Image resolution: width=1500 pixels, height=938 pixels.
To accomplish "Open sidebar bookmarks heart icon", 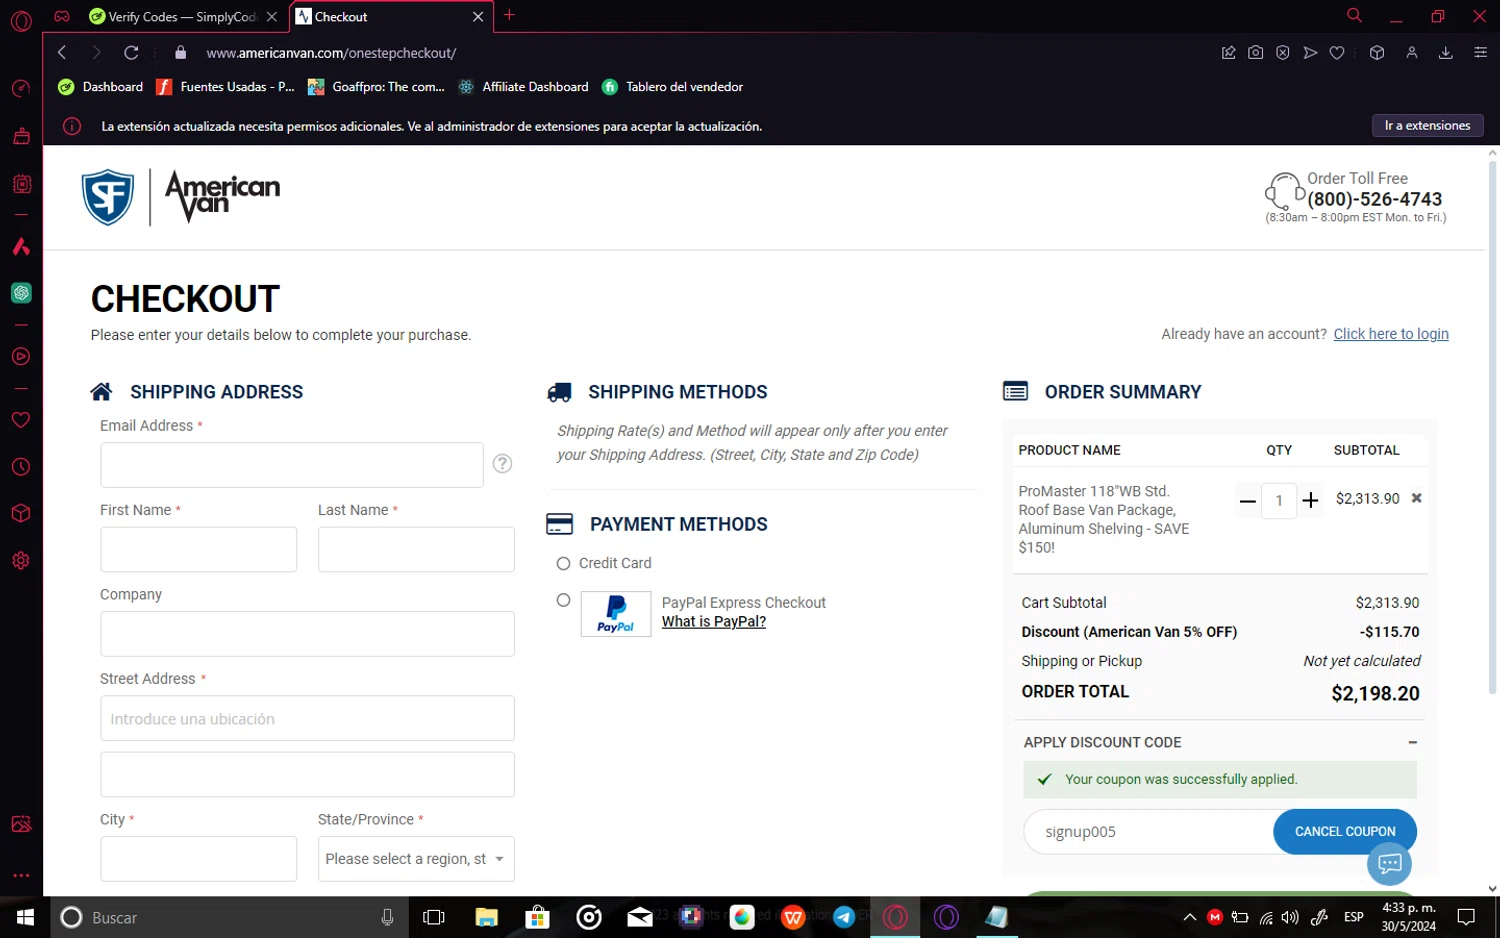I will click(x=21, y=420).
